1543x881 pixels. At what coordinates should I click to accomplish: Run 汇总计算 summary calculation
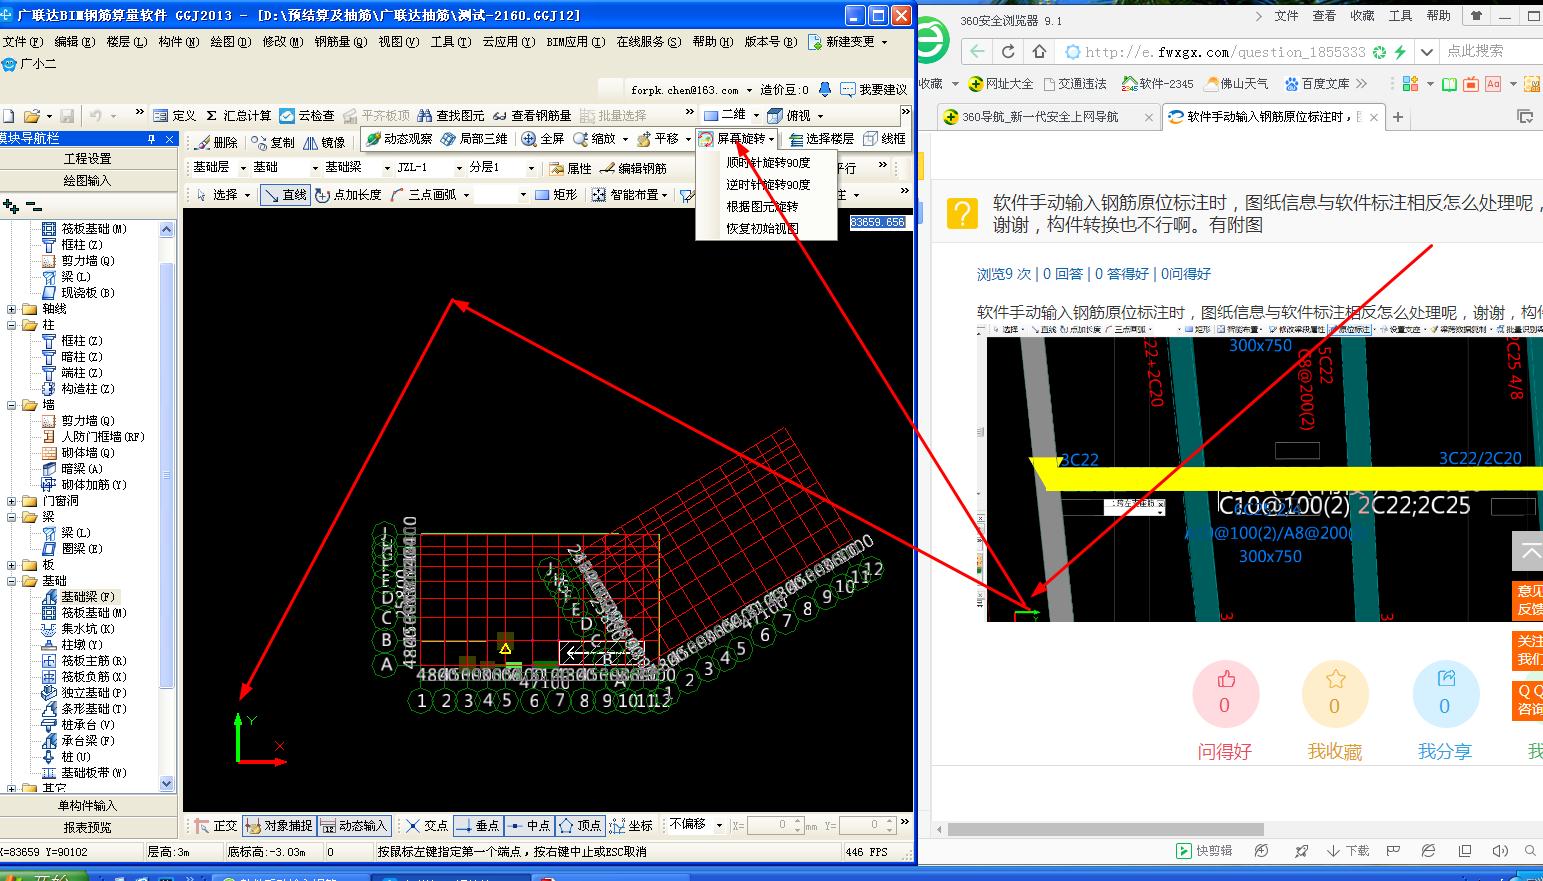[x=237, y=116]
